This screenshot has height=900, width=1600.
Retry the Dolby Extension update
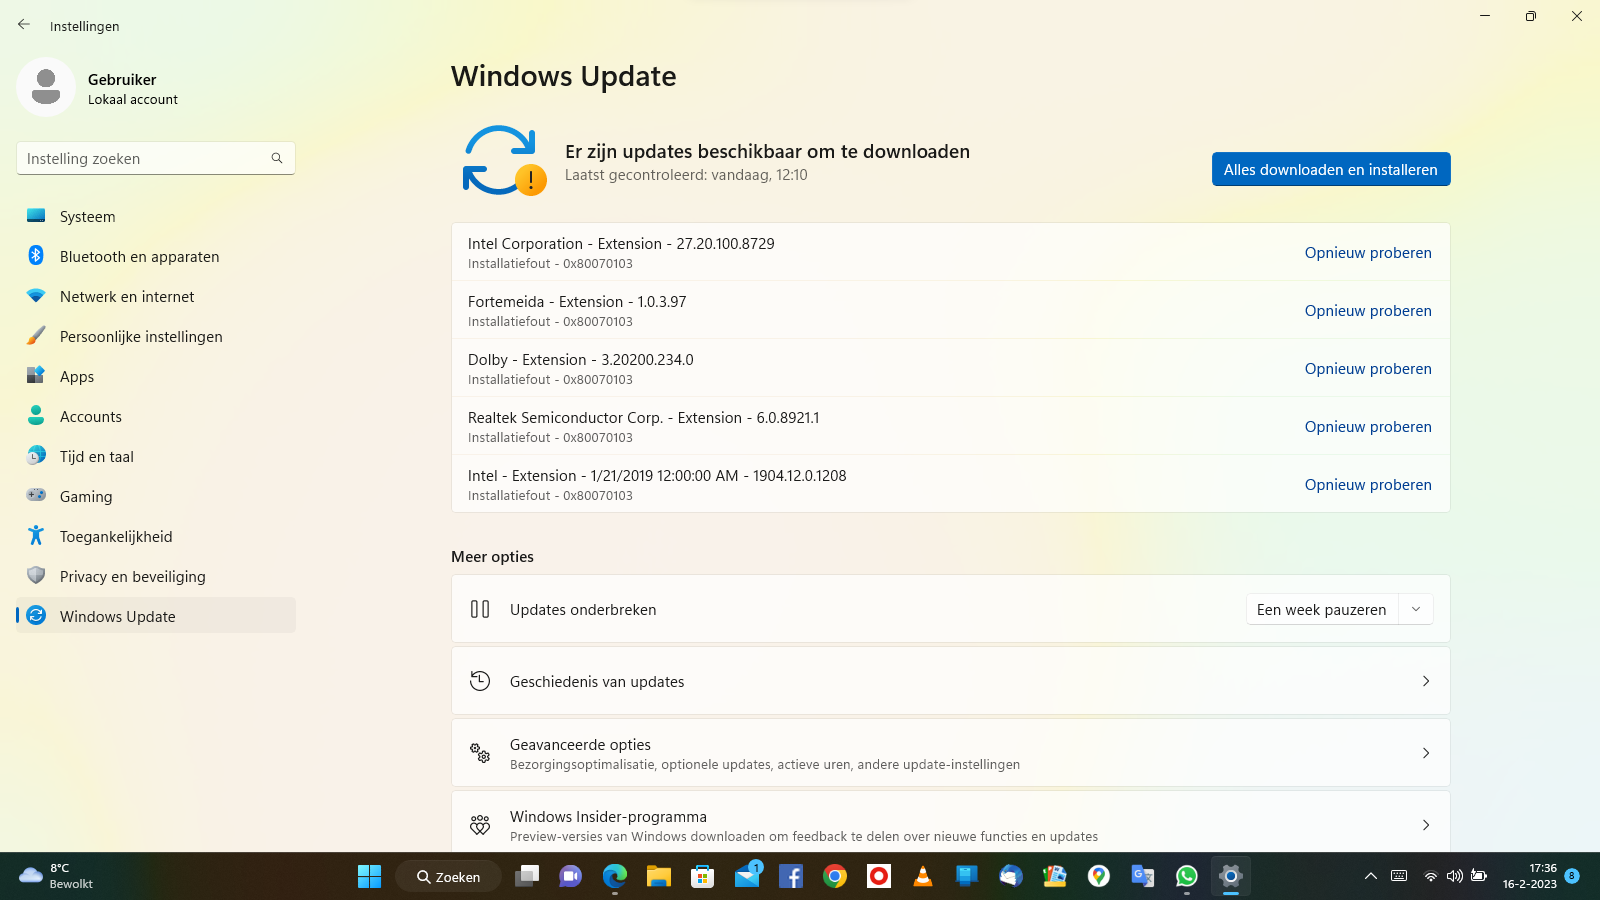coord(1368,369)
